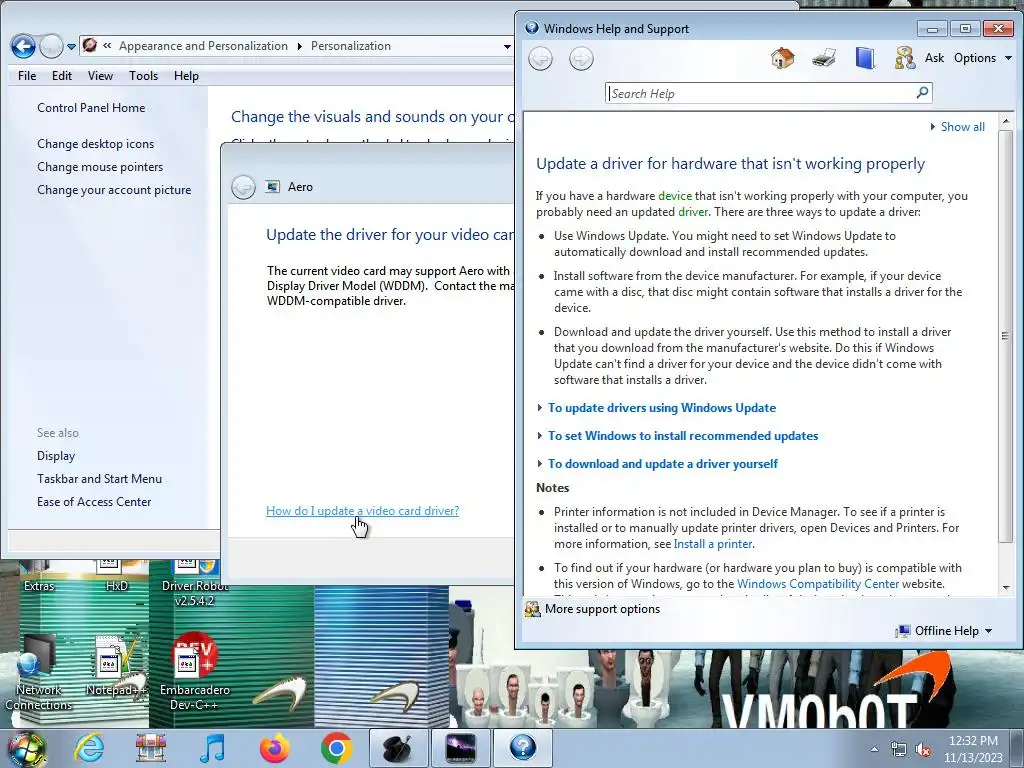Screen dimensions: 1024x768
Task: Click Control Panel Home link
Action: coord(91,108)
